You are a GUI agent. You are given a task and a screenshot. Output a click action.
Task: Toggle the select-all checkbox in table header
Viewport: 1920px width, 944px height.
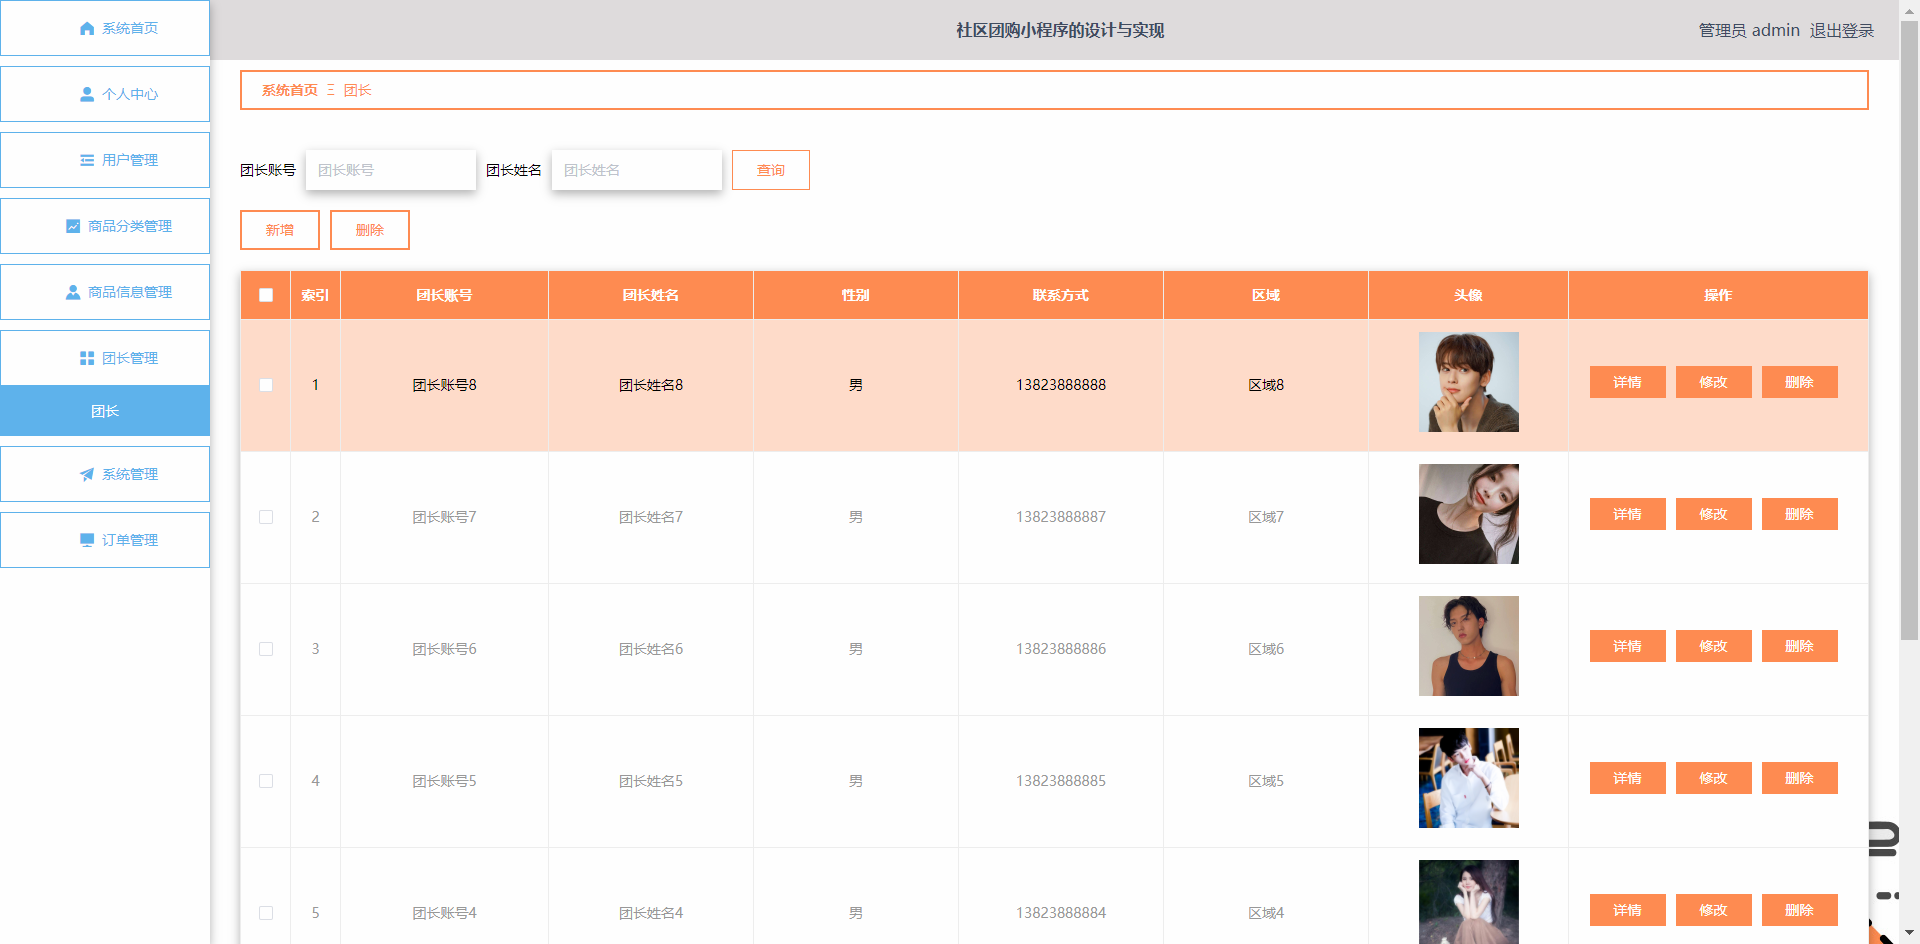266,295
